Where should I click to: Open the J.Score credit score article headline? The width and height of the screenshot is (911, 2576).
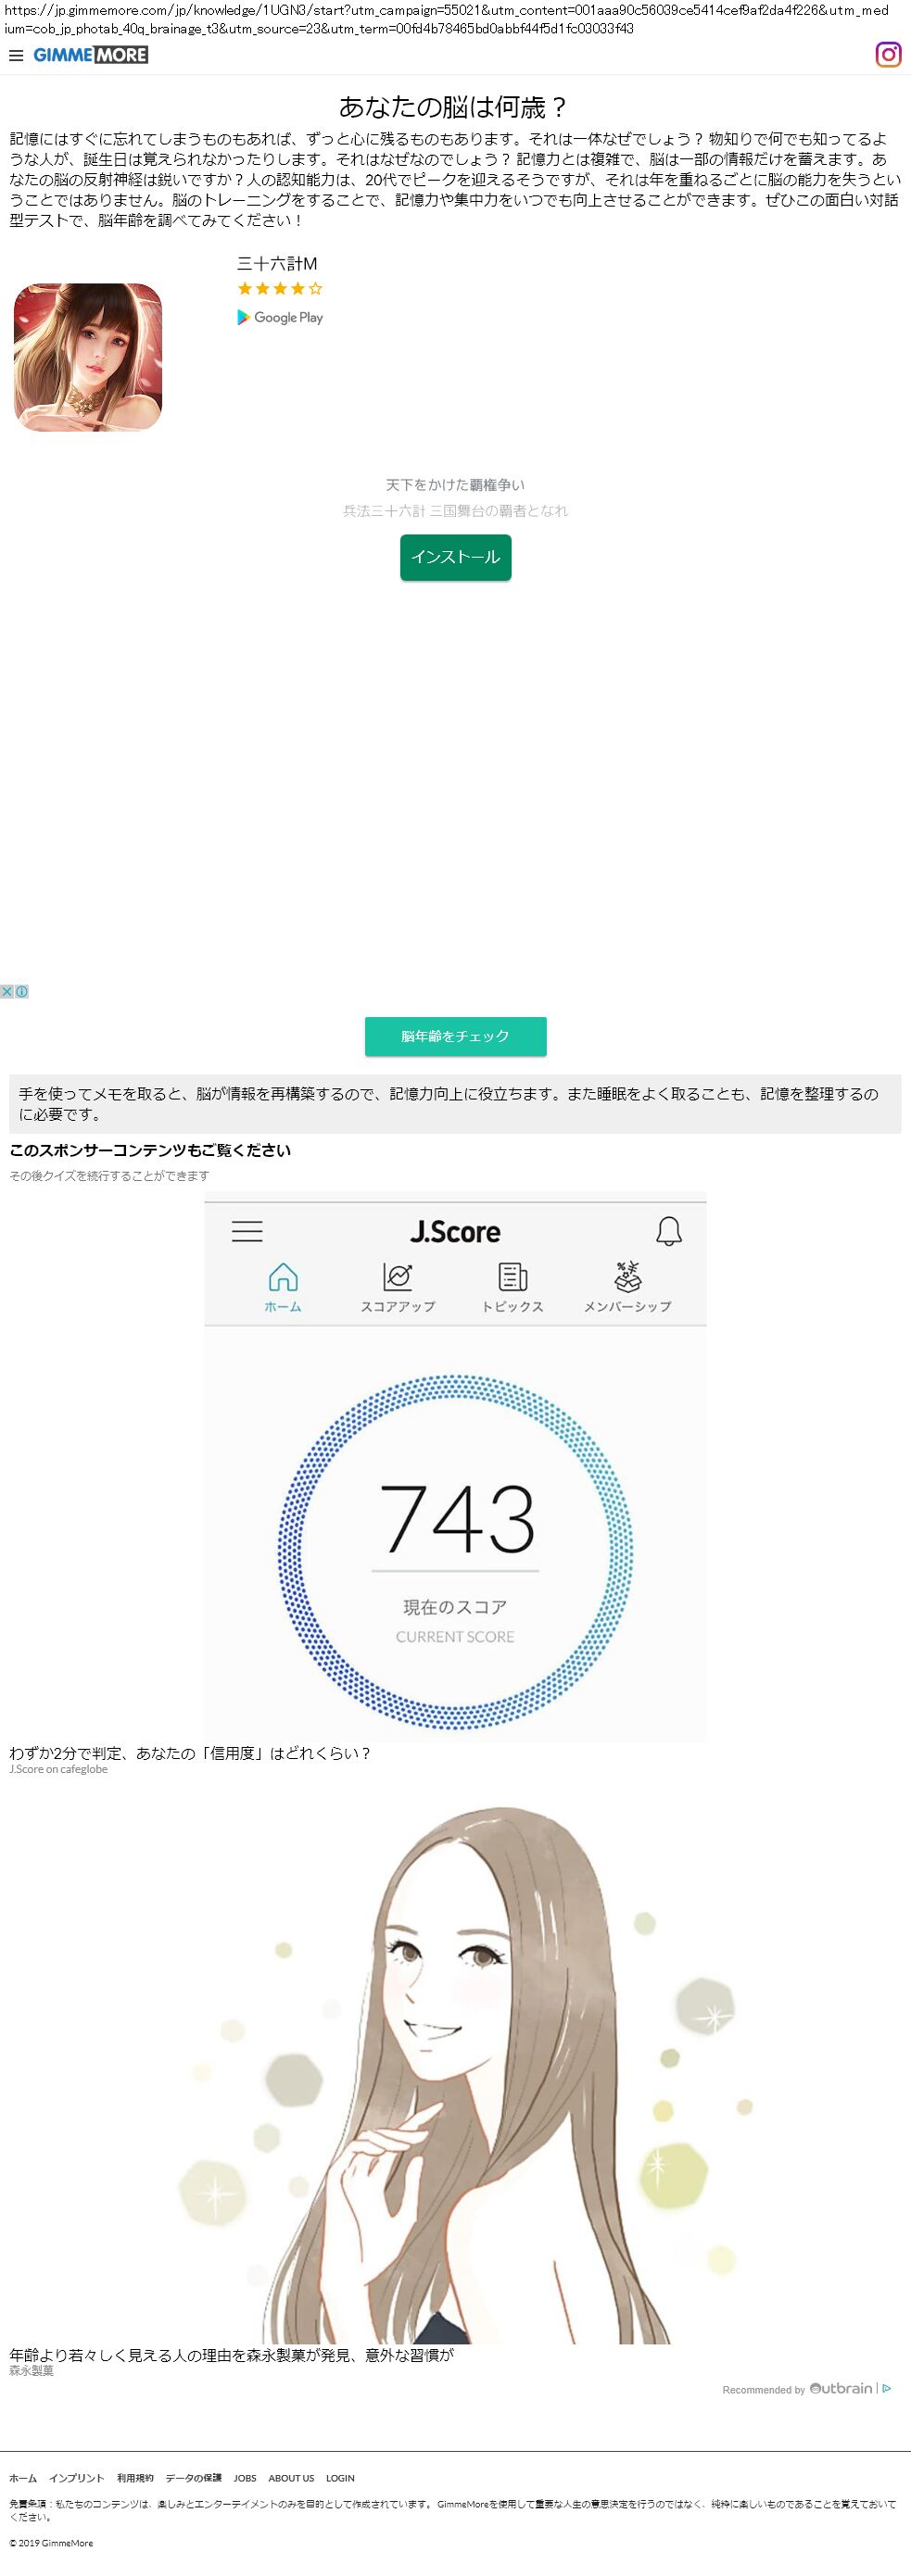tap(190, 1753)
